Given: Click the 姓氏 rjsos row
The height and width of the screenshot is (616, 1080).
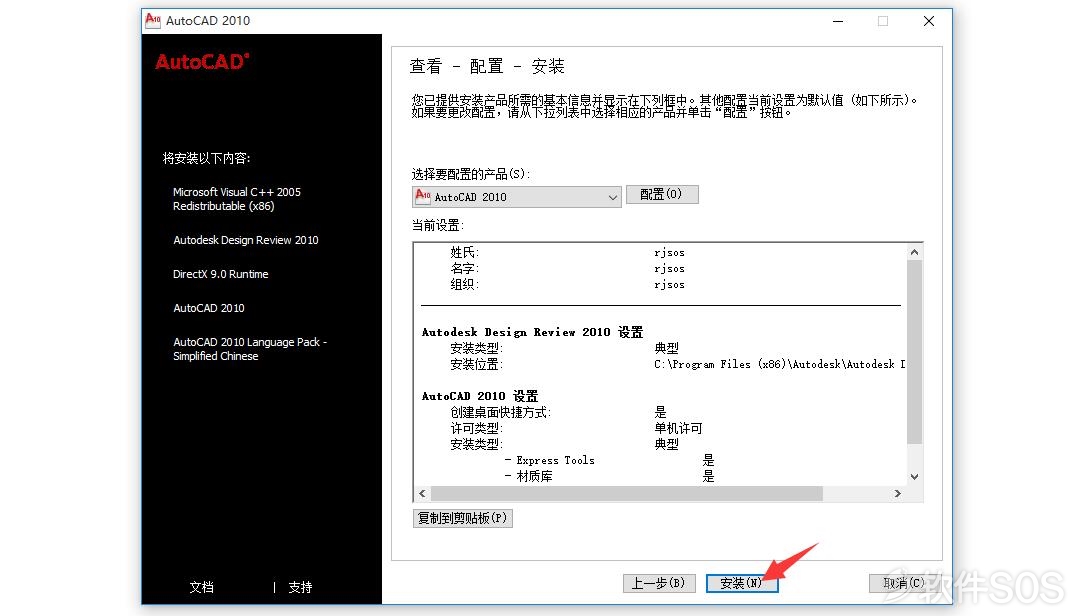Looking at the screenshot, I should coord(567,252).
